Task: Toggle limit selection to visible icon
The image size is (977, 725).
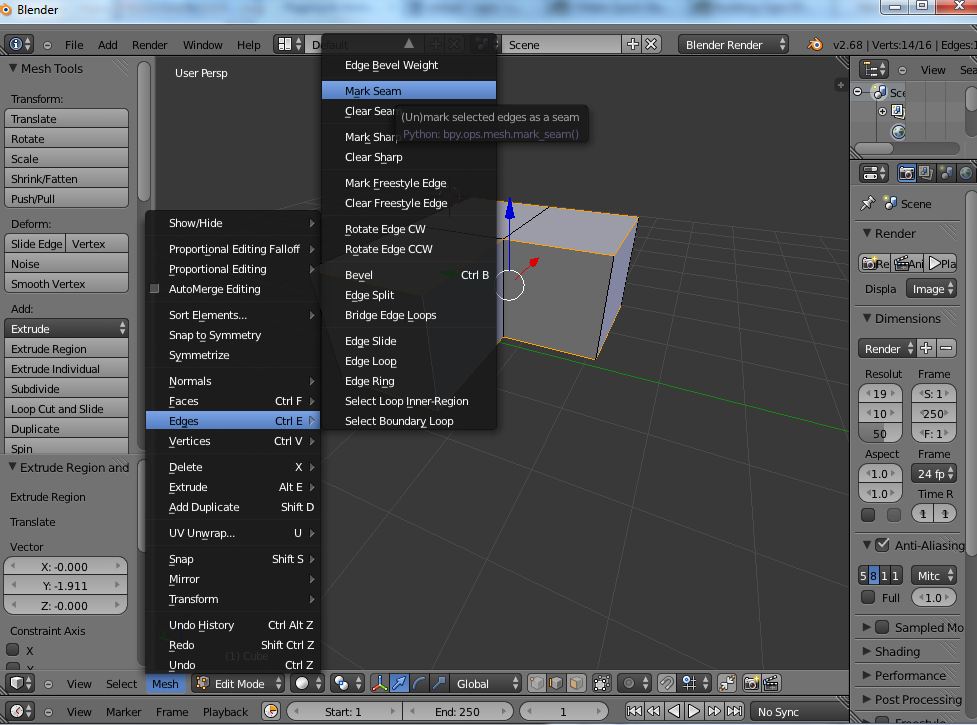Action: (601, 683)
